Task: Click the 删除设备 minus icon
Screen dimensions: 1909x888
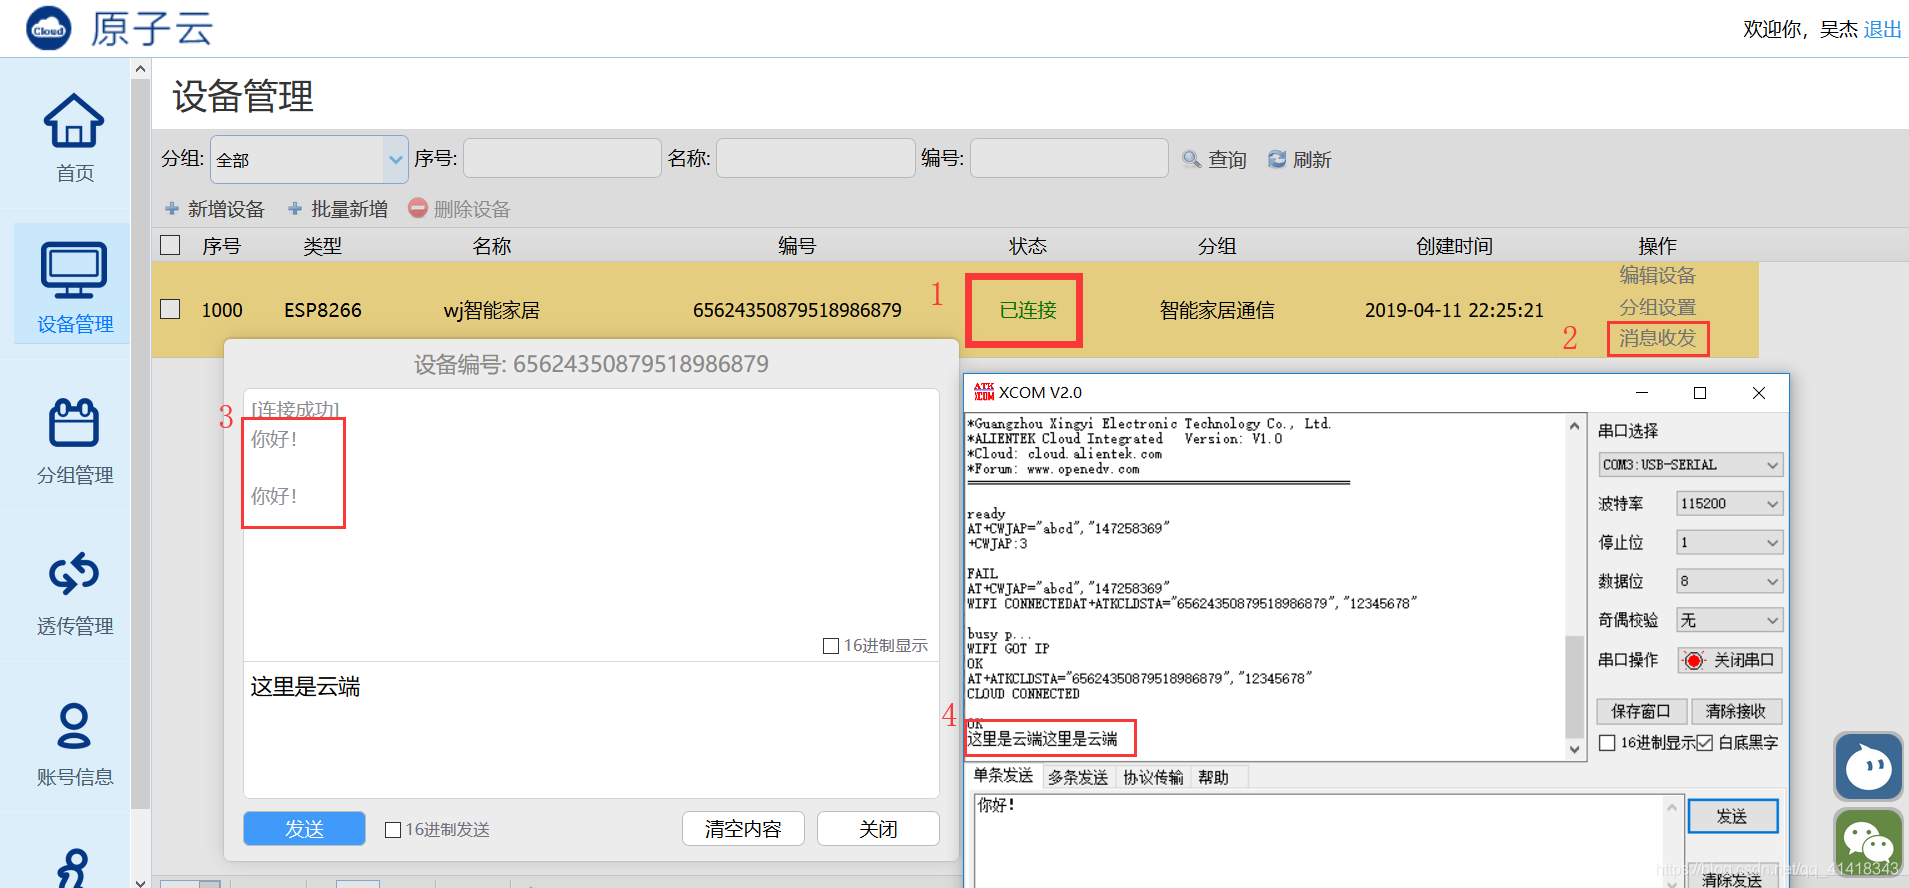Action: 418,208
